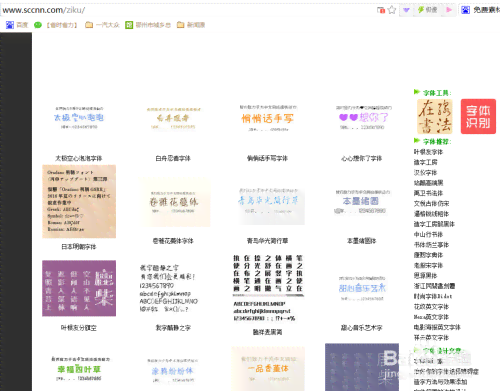Click the 青鸟华光简行草 caption link

267,241
